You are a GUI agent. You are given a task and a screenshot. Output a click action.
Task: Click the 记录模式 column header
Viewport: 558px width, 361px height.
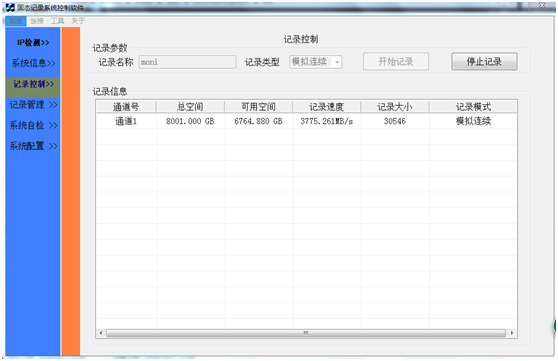pos(473,107)
